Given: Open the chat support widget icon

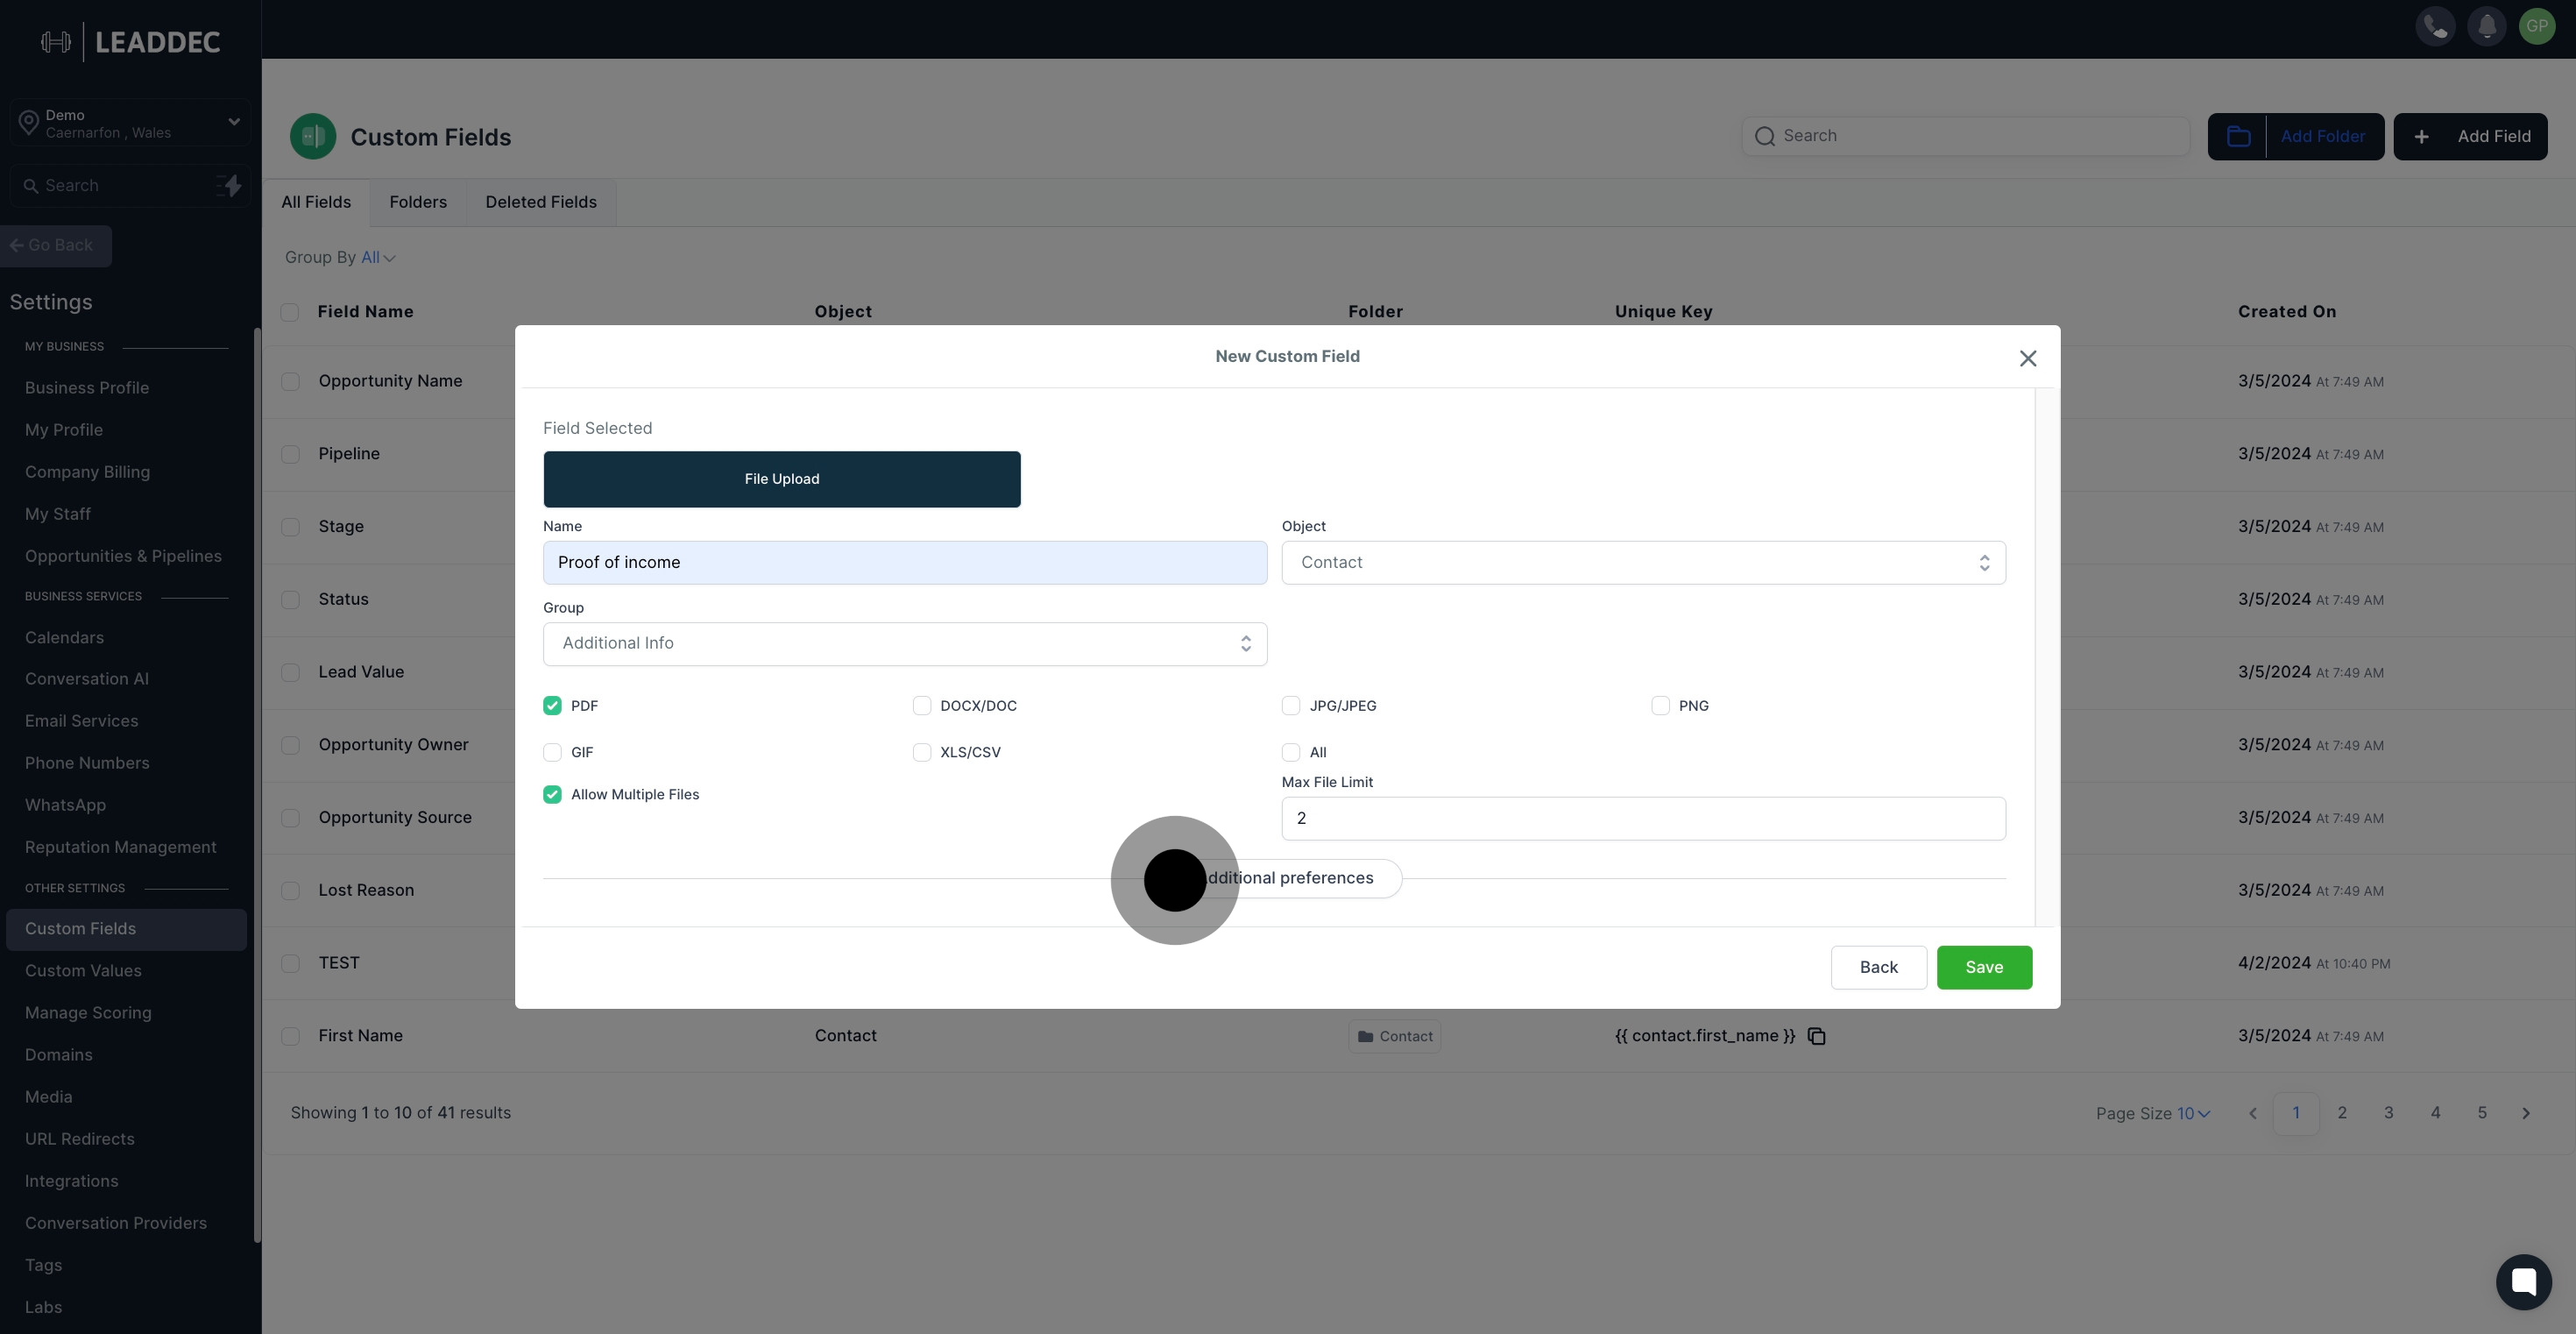Looking at the screenshot, I should [x=2523, y=1281].
